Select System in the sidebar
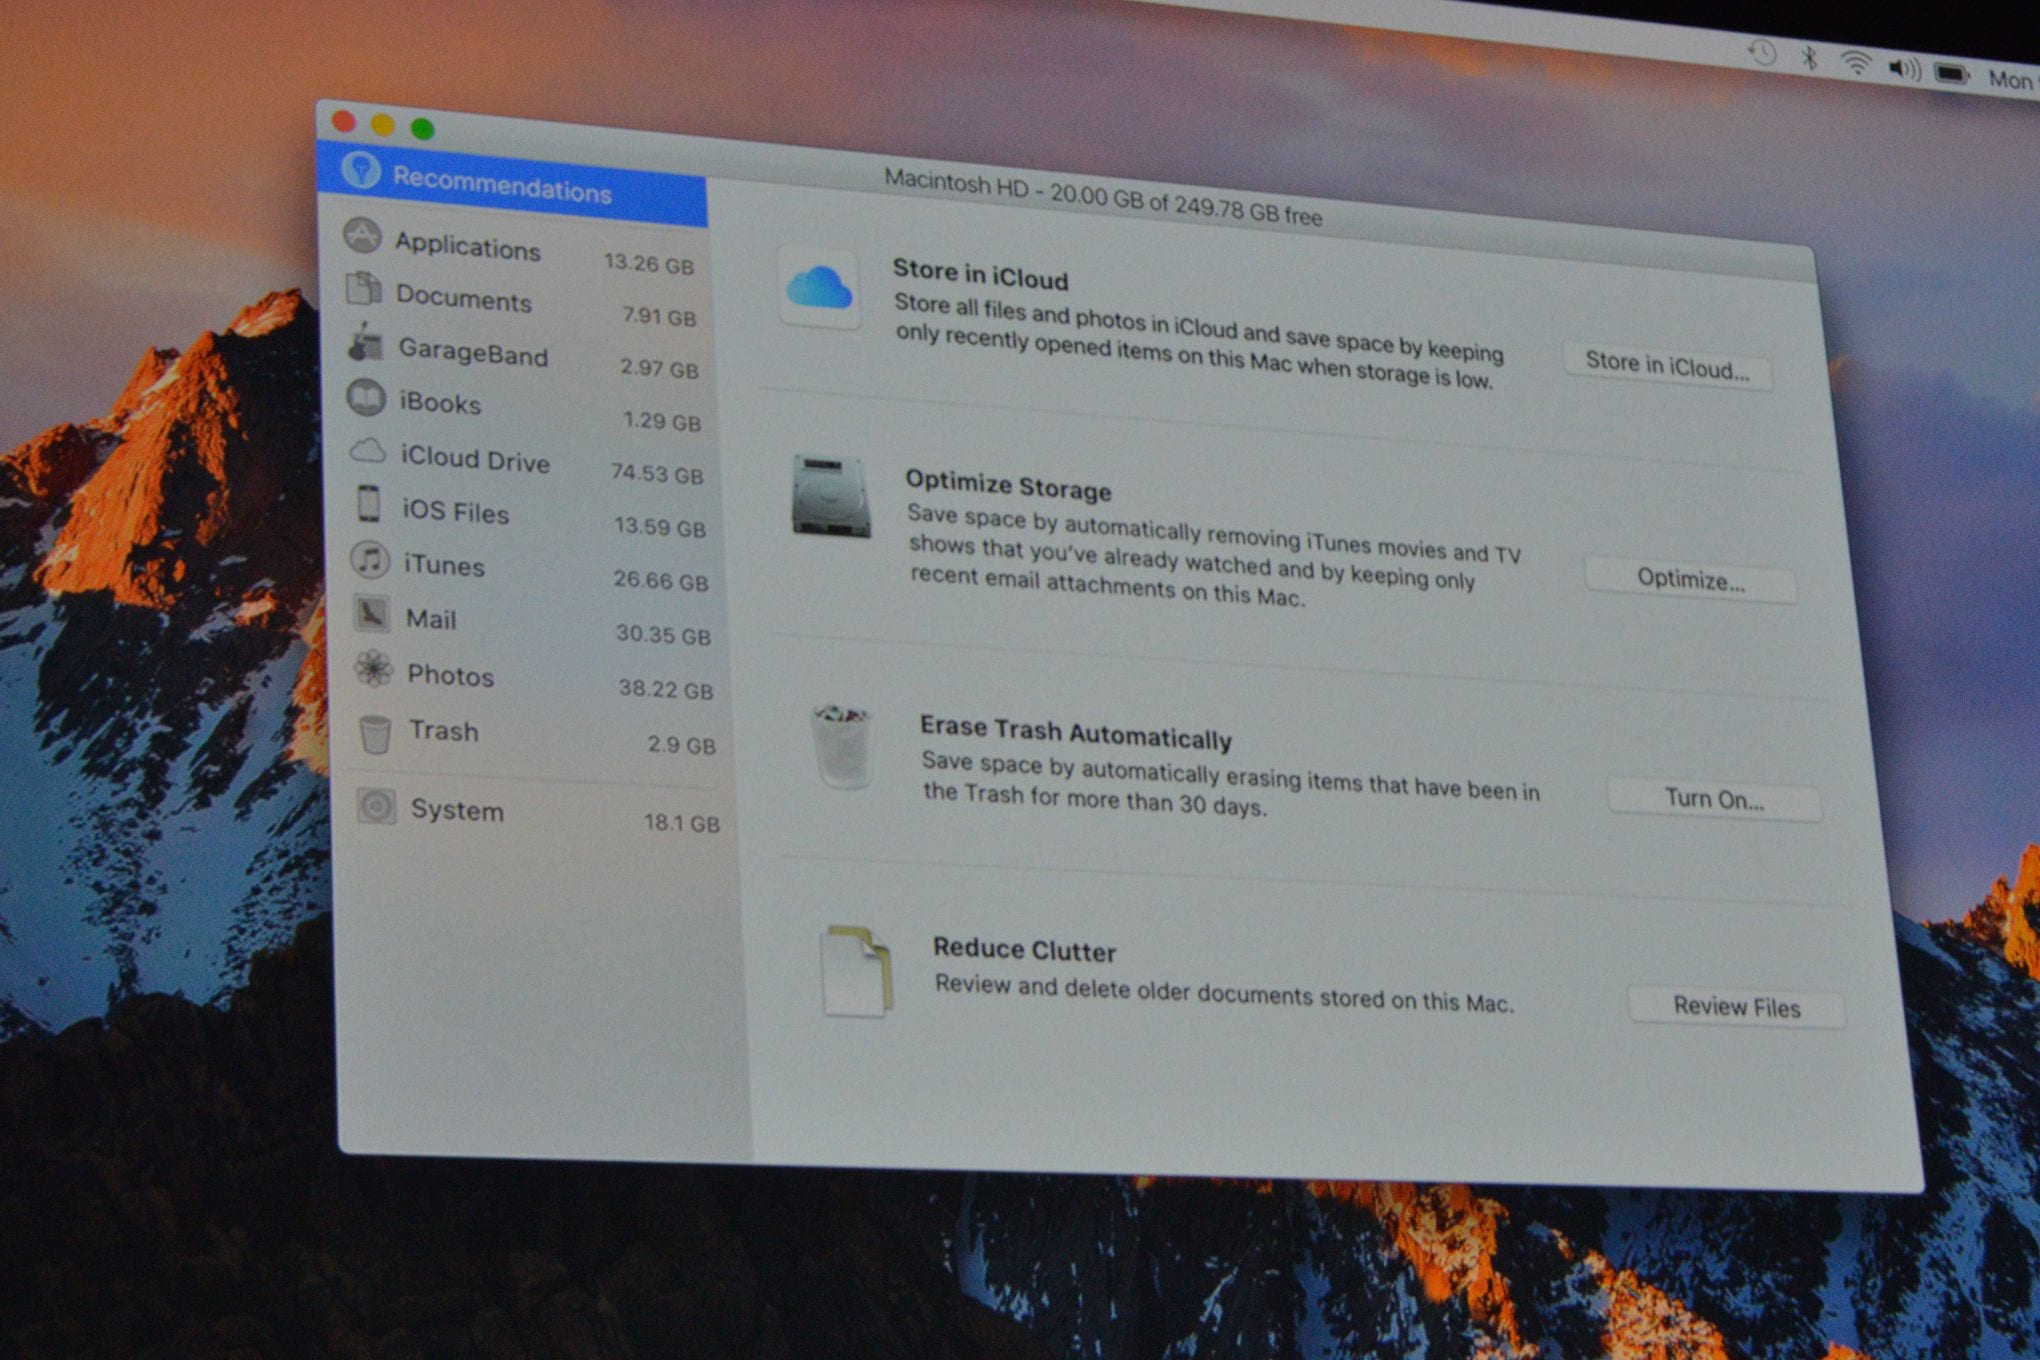Screen dimensions: 2040x1360 (x=539, y=815)
